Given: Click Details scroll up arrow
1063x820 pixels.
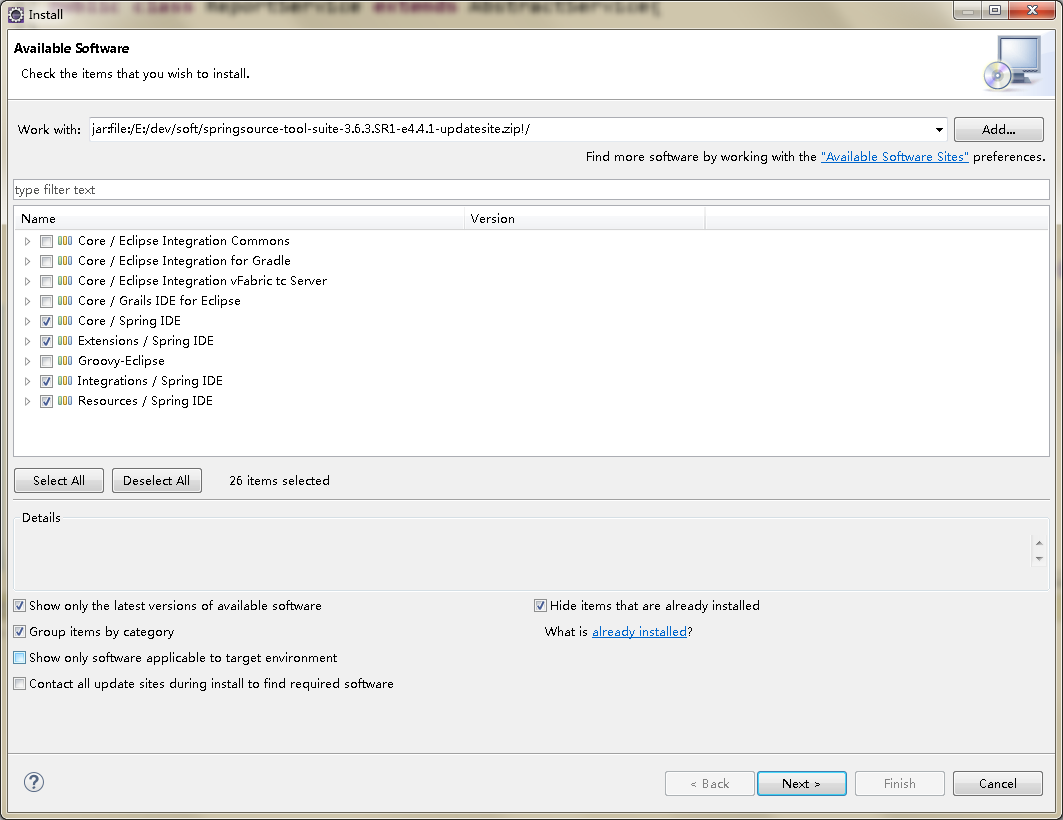Looking at the screenshot, I should pos(1039,543).
